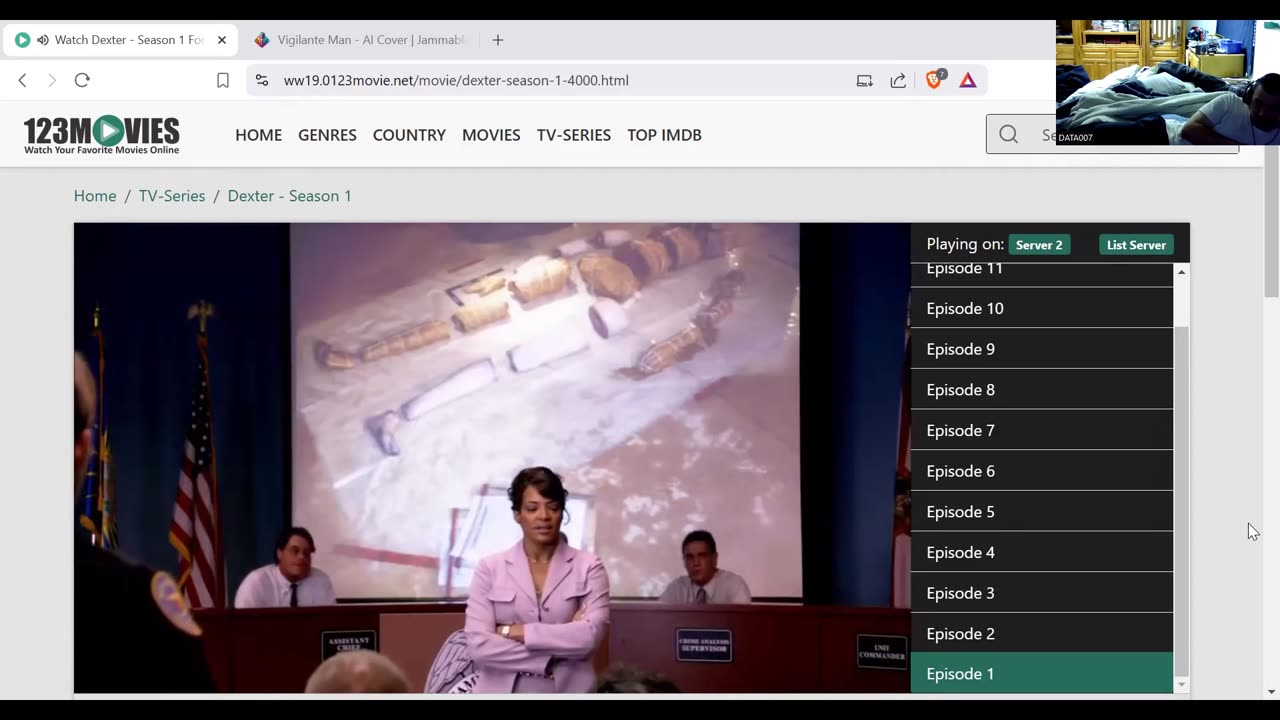Click TV-Series breadcrumb link

172,196
